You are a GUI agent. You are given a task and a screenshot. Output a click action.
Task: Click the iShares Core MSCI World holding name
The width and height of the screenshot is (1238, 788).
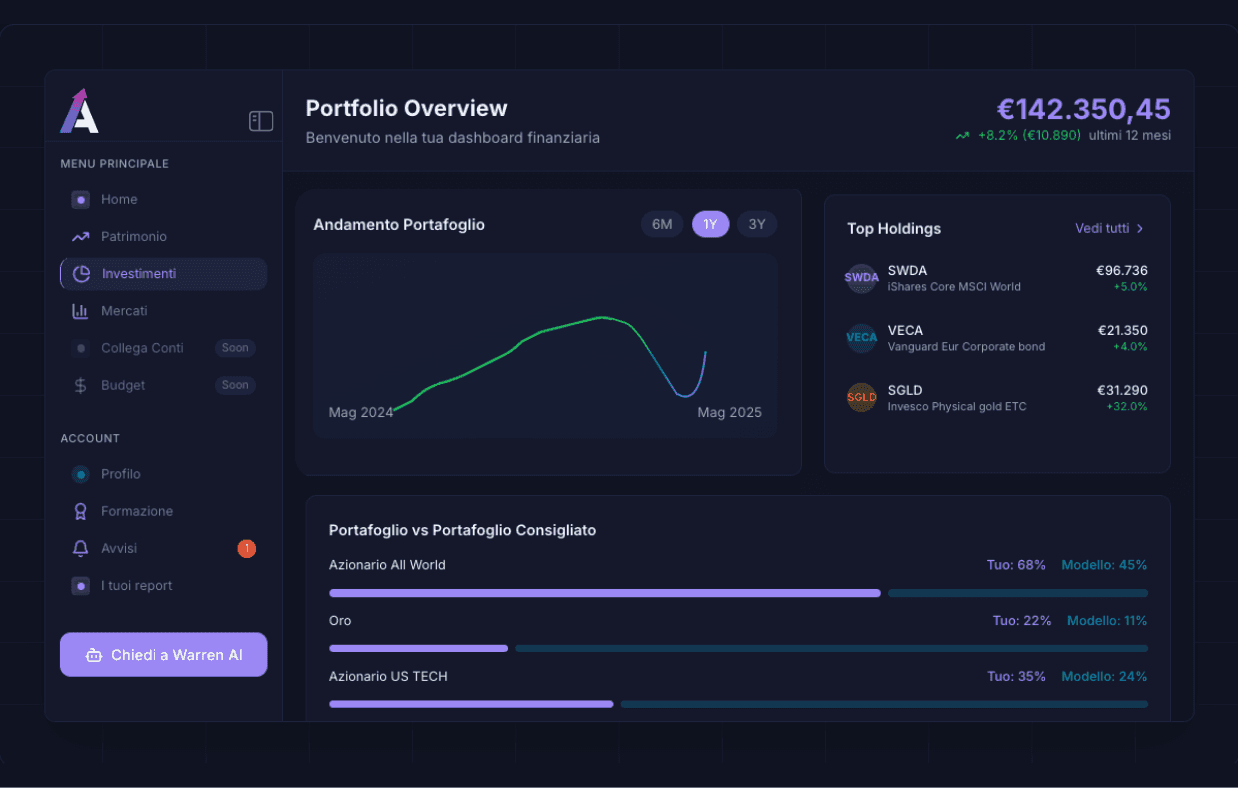tap(954, 287)
